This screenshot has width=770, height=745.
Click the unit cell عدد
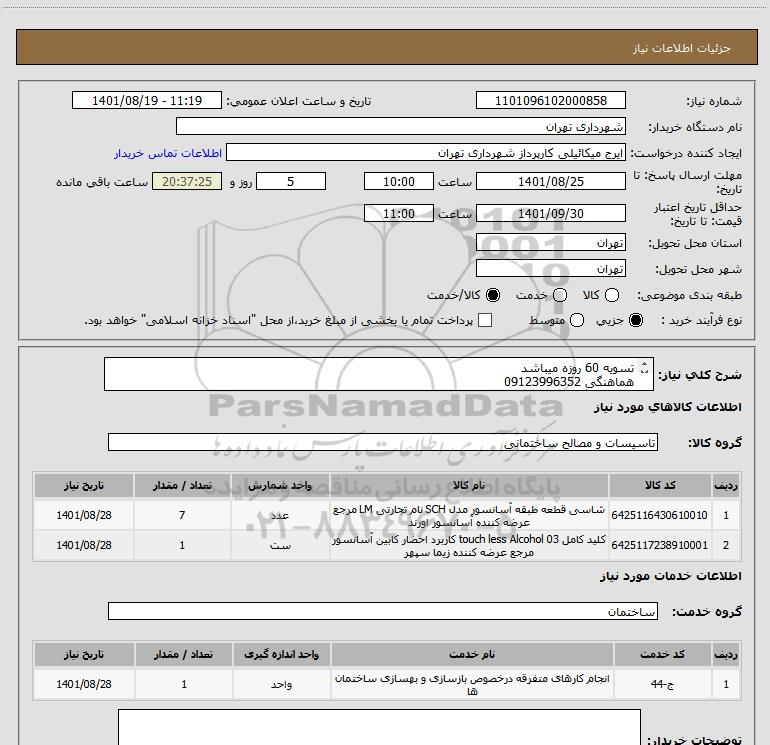[x=280, y=515]
